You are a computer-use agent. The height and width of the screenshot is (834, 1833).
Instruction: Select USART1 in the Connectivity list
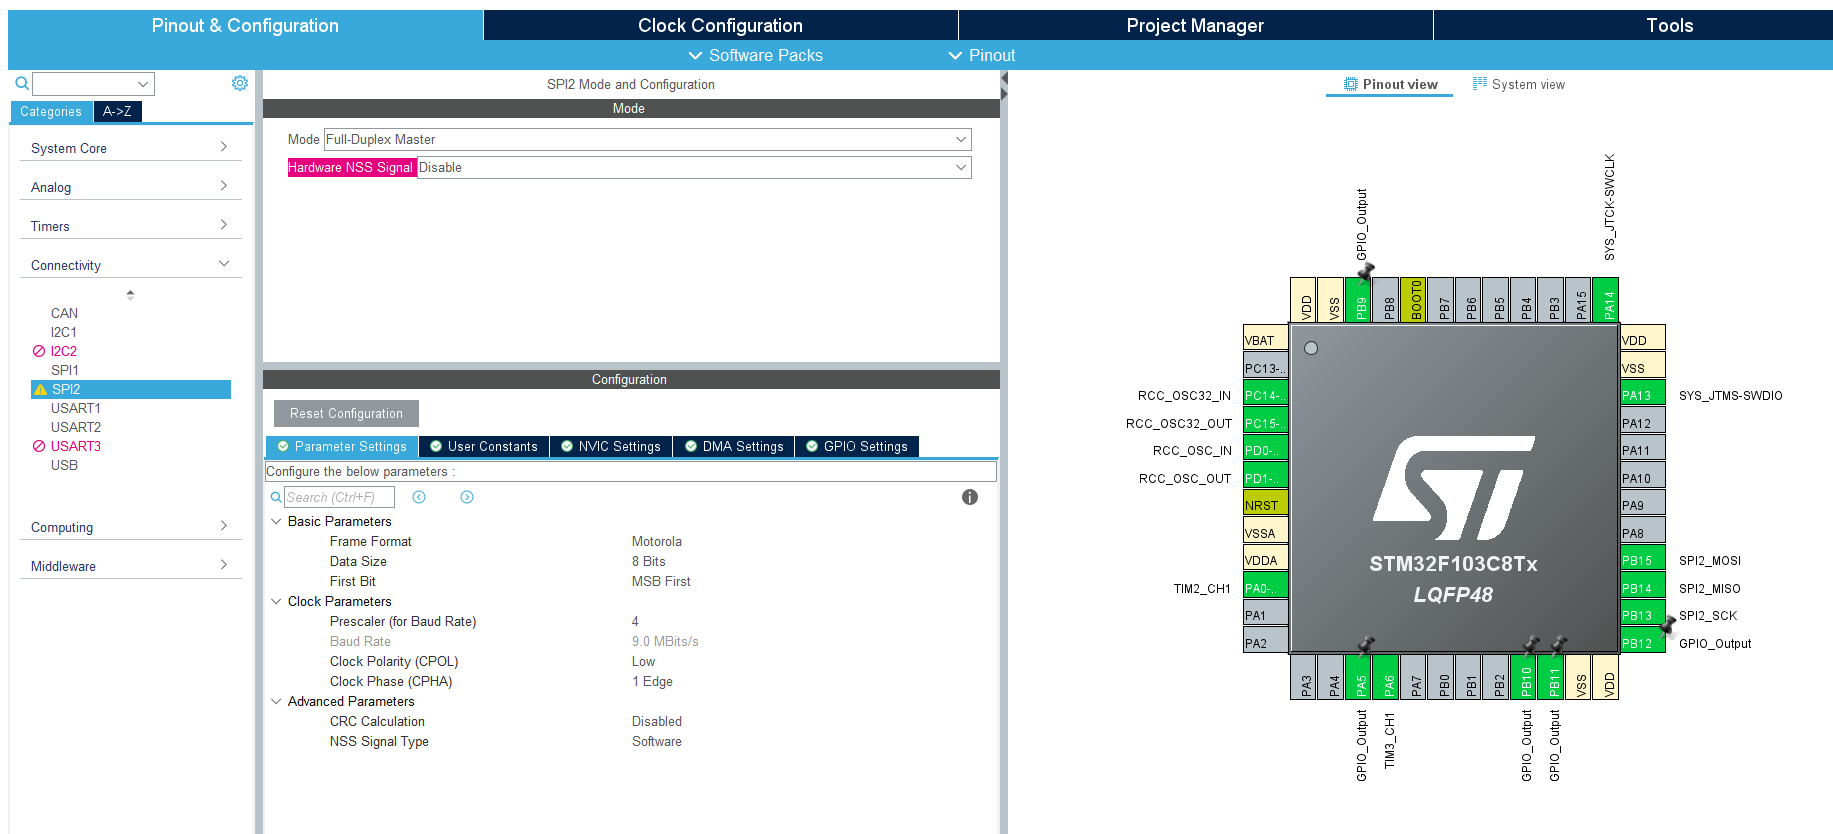76,408
